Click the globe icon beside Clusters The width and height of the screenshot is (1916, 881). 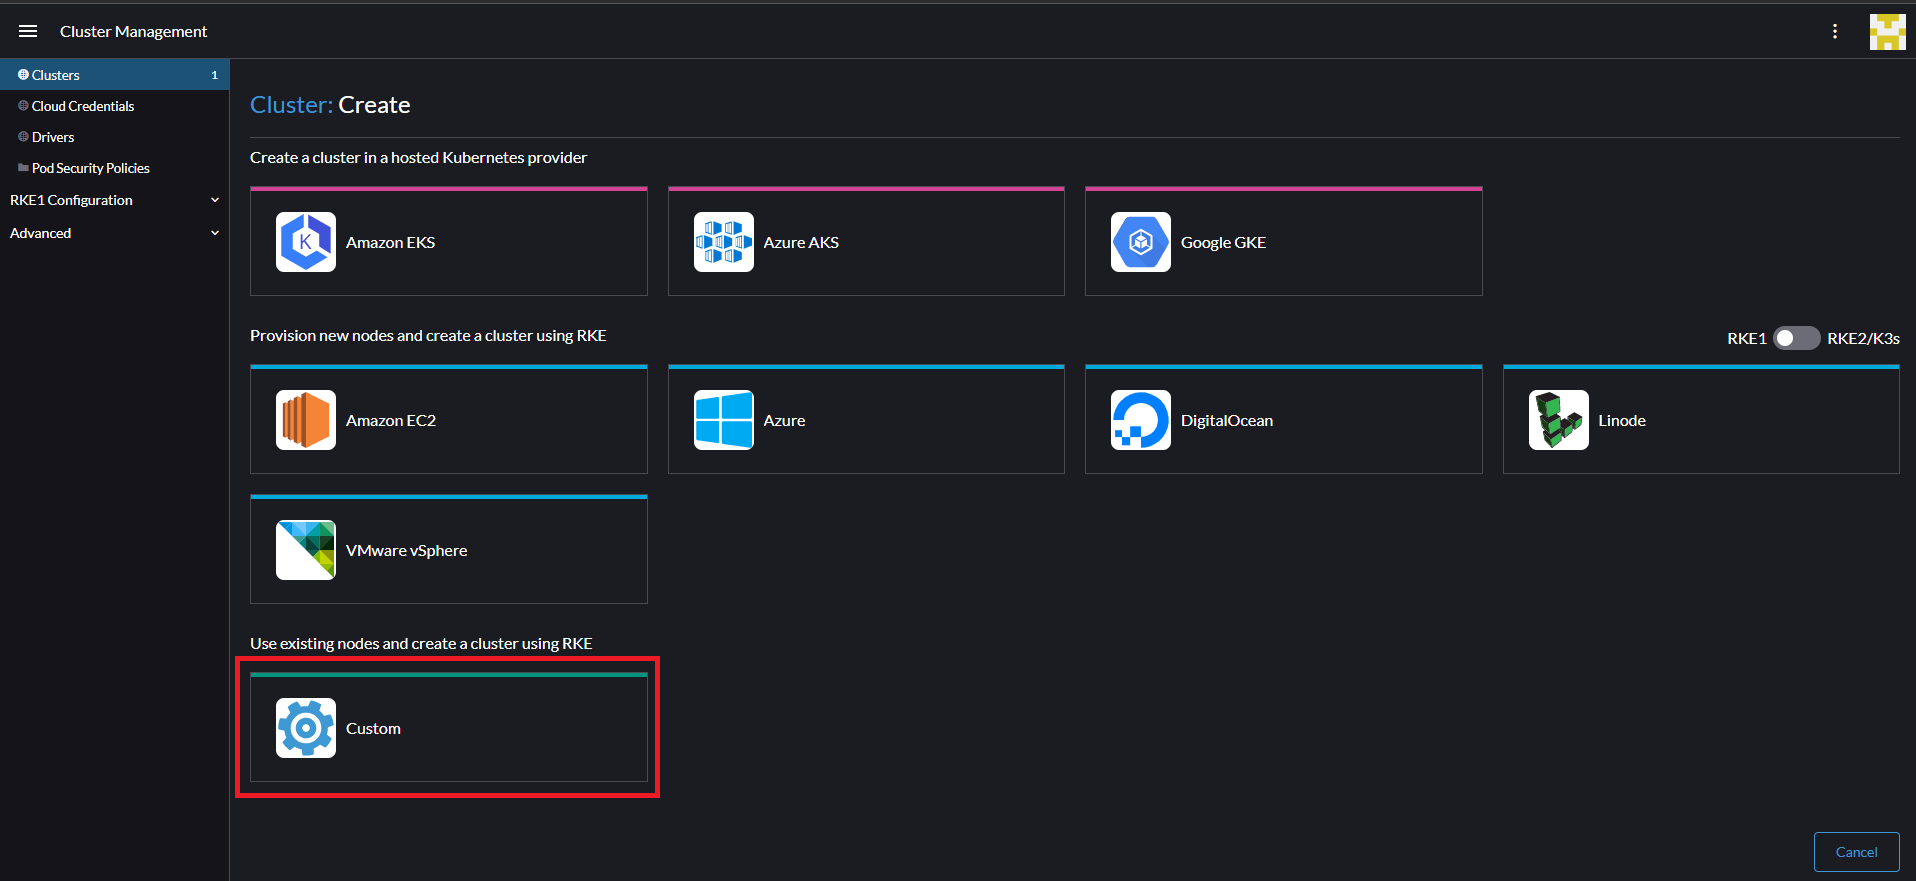(23, 75)
